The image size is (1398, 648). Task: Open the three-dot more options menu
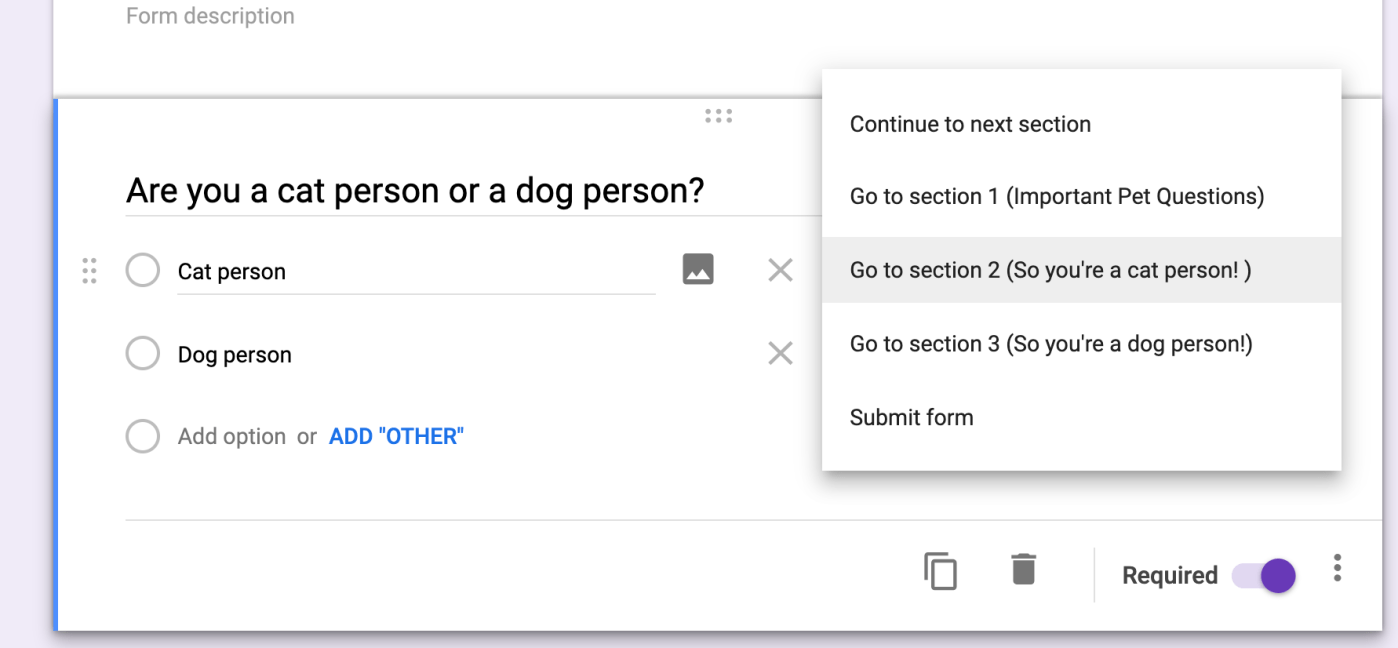tap(1337, 569)
